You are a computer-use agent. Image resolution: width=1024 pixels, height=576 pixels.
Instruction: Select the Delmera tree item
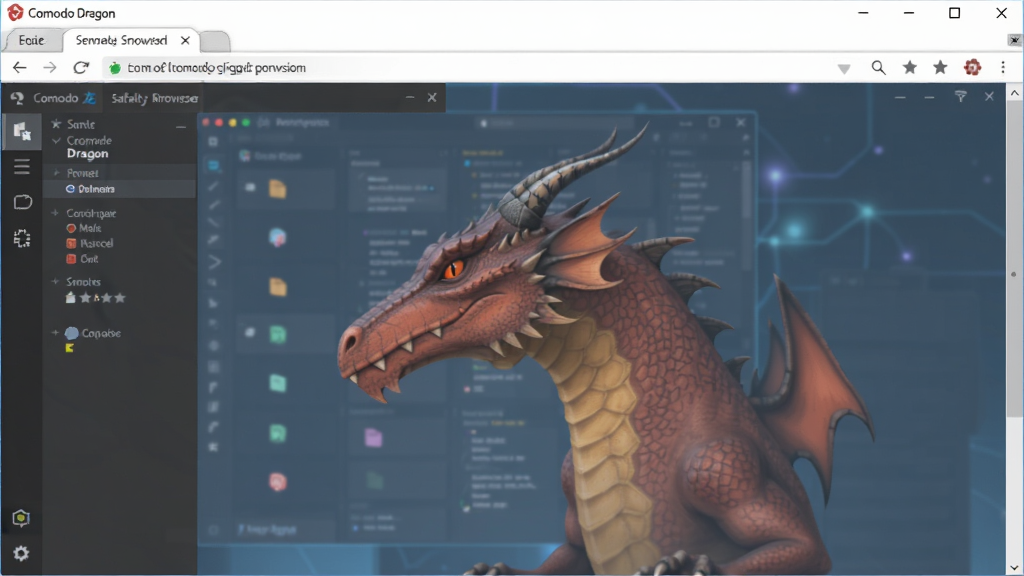120,189
